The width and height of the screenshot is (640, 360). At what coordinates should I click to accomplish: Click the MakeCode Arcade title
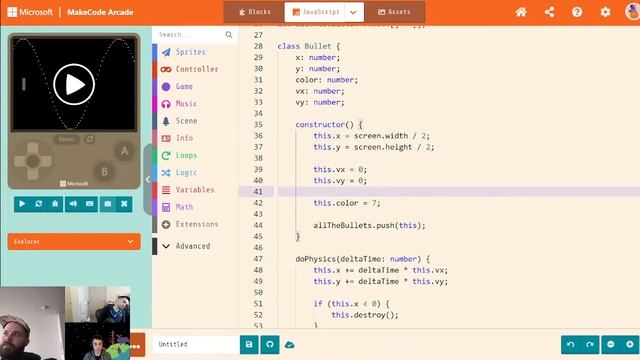coord(100,12)
